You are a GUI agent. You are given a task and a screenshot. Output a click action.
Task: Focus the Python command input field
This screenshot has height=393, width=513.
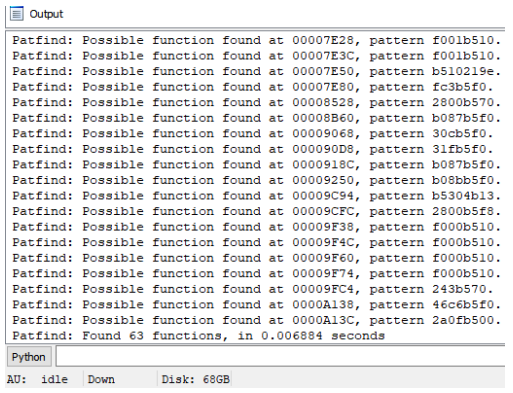click(x=280, y=356)
